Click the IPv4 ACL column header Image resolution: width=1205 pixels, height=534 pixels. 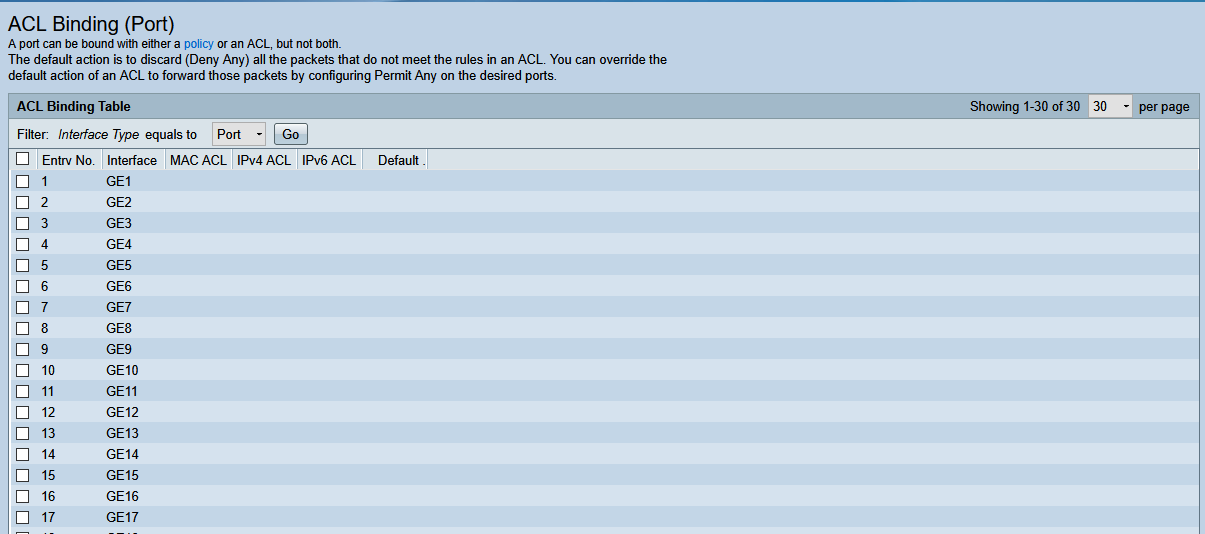264,160
